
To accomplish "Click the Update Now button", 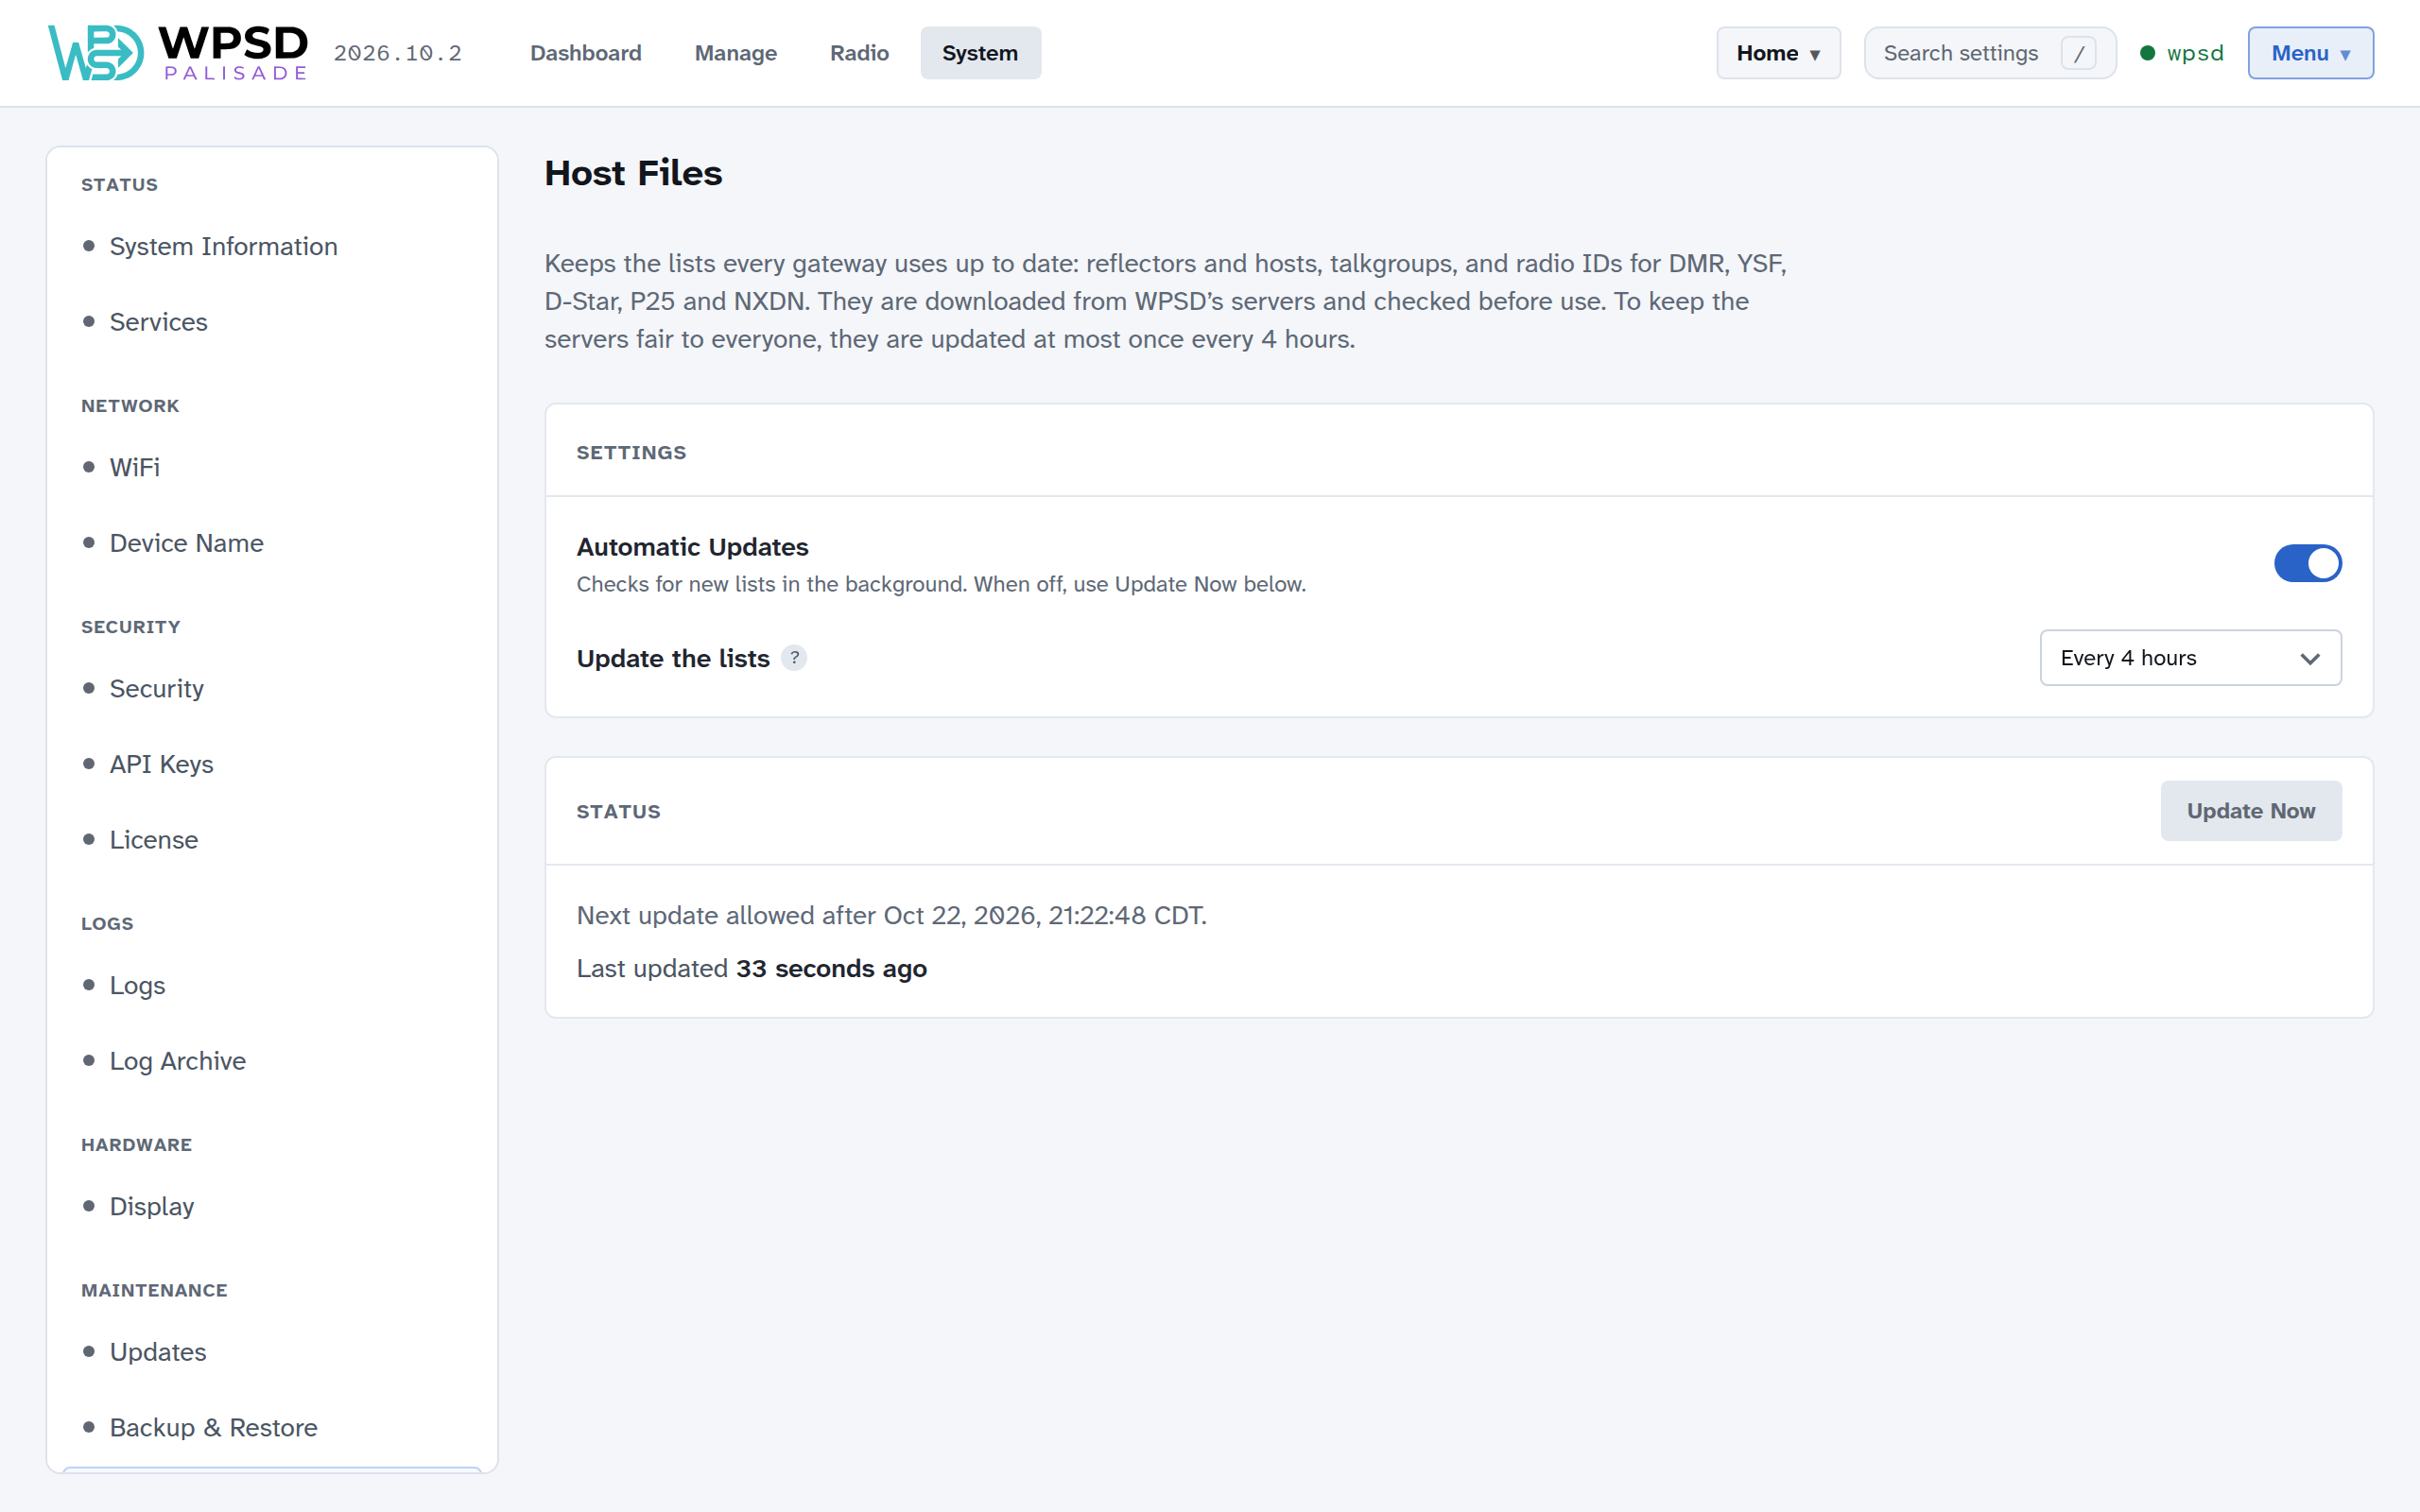I will pos(2251,811).
